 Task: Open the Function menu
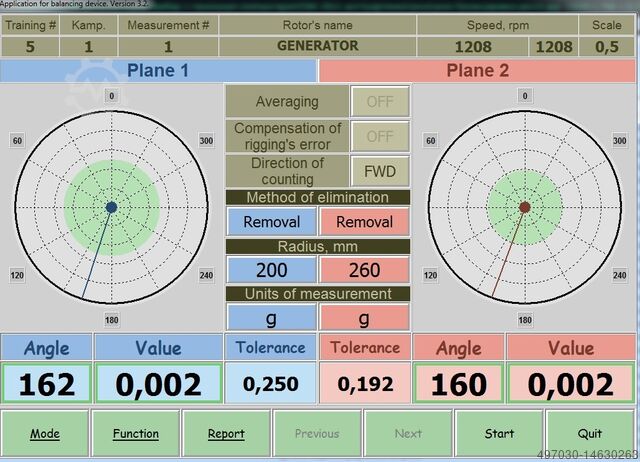135,433
